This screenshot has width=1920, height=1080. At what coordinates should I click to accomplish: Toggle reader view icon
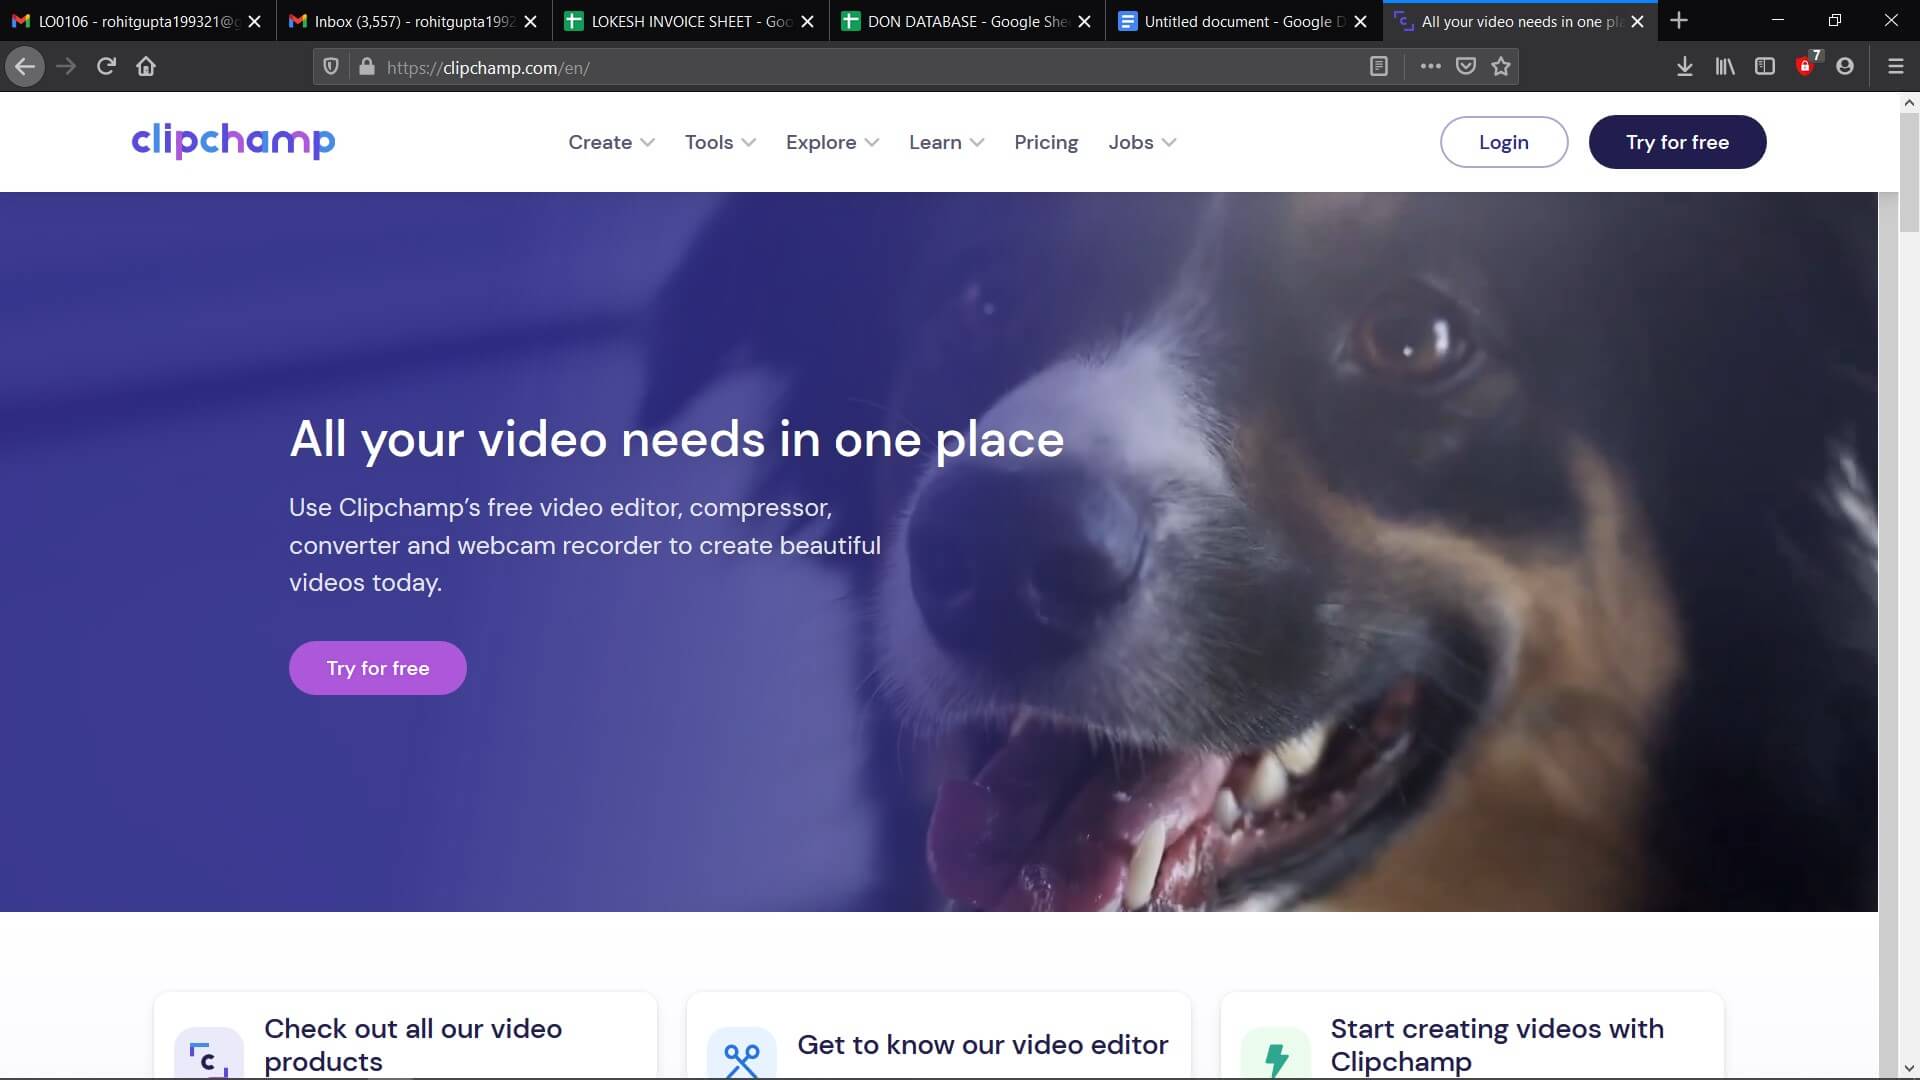tap(1379, 66)
